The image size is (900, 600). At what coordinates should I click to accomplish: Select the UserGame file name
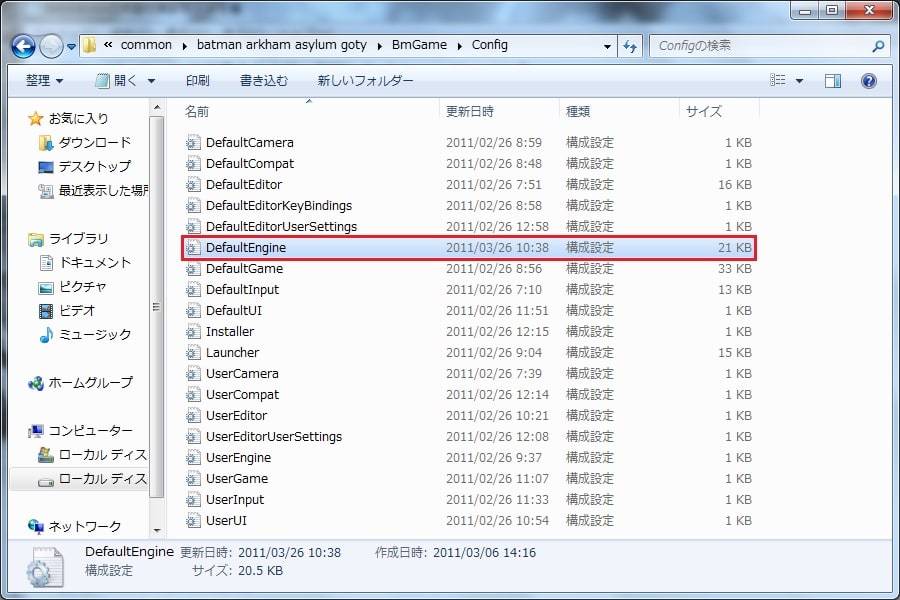click(237, 479)
